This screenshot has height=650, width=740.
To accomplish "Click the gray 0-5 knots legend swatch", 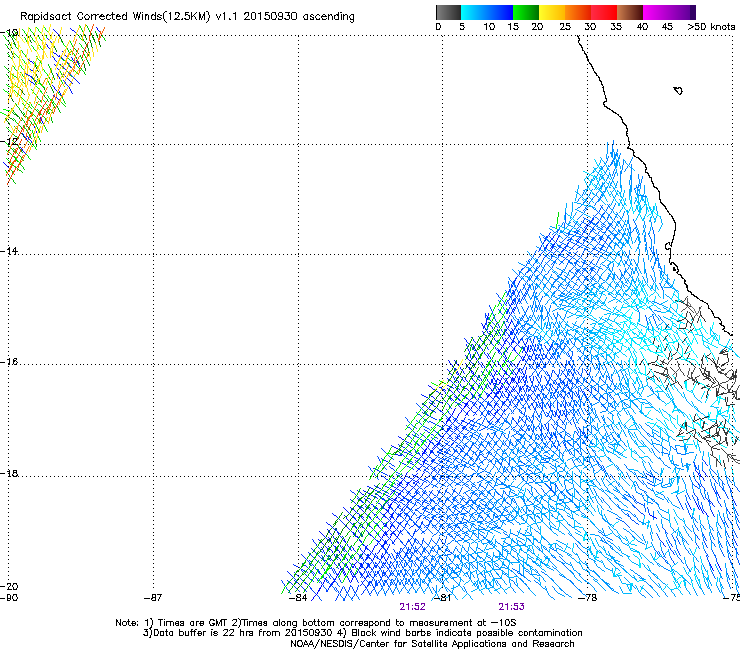I will click(x=448, y=12).
